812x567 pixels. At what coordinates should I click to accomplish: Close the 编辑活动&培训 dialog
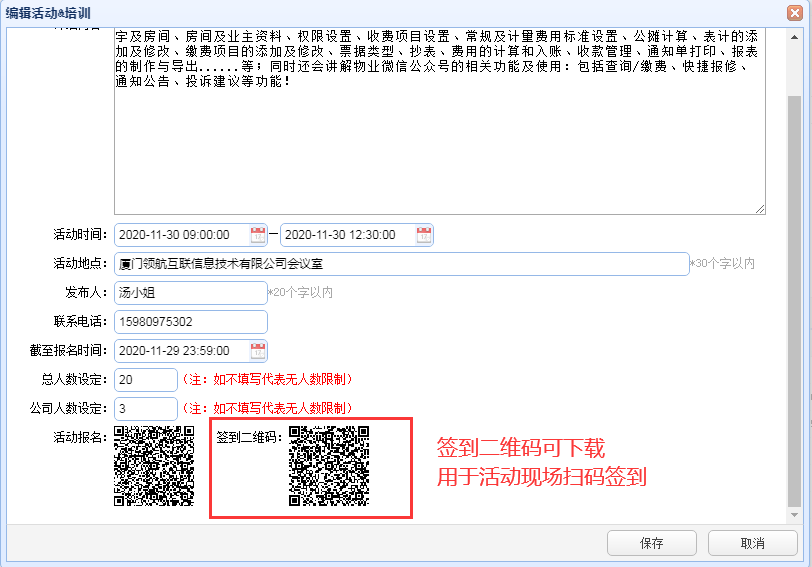[795, 14]
